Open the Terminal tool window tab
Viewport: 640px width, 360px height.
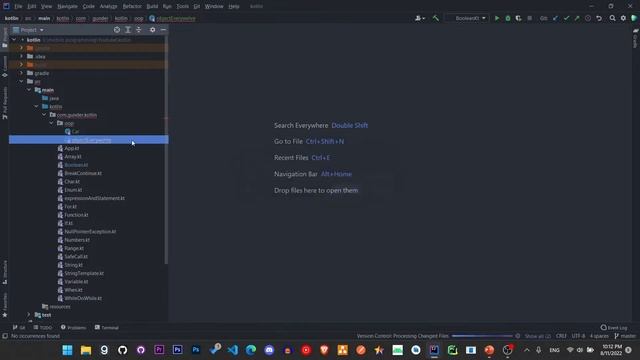pyautogui.click(x=107, y=328)
